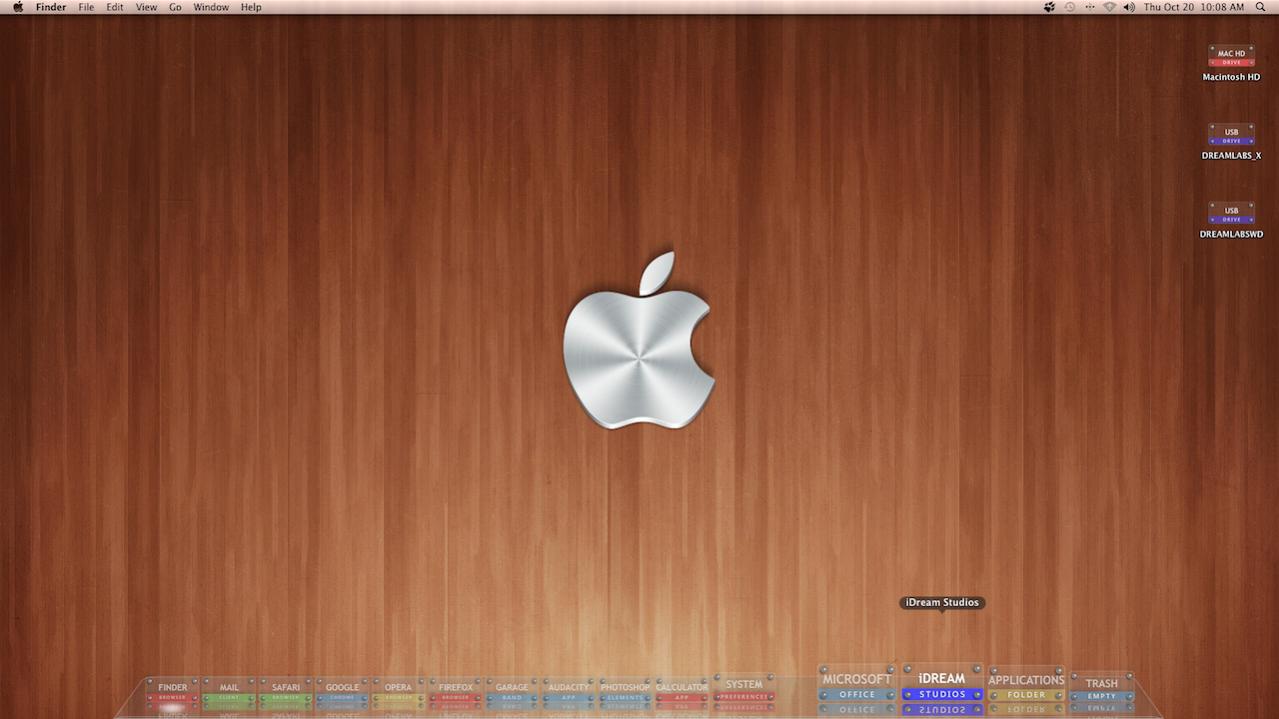This screenshot has height=719, width=1279.
Task: Open the File menu
Action: coord(86,7)
